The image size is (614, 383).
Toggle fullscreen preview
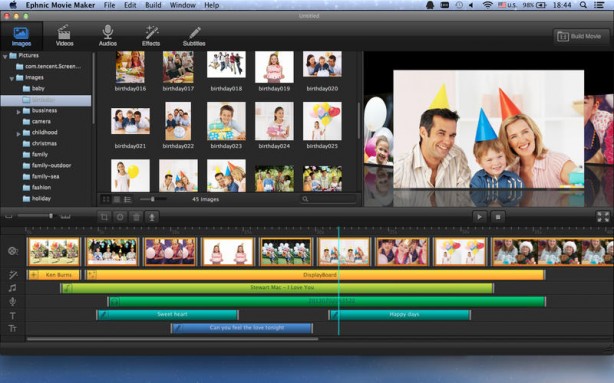pos(603,217)
